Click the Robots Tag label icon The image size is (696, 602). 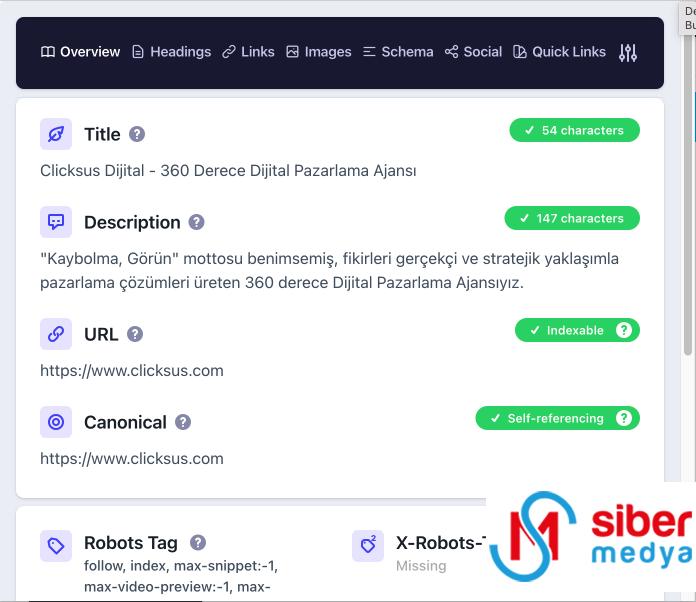pyautogui.click(x=56, y=546)
